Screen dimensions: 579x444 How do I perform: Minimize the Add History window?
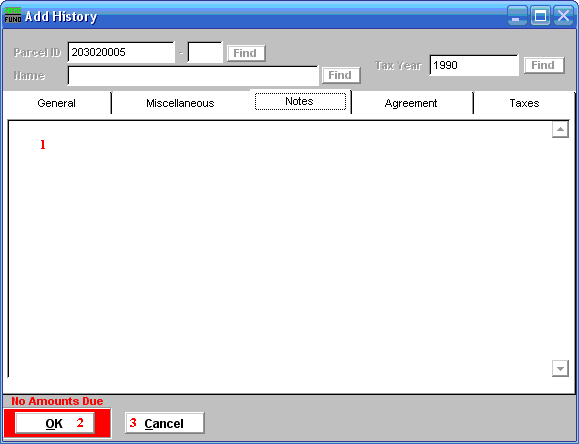point(517,16)
